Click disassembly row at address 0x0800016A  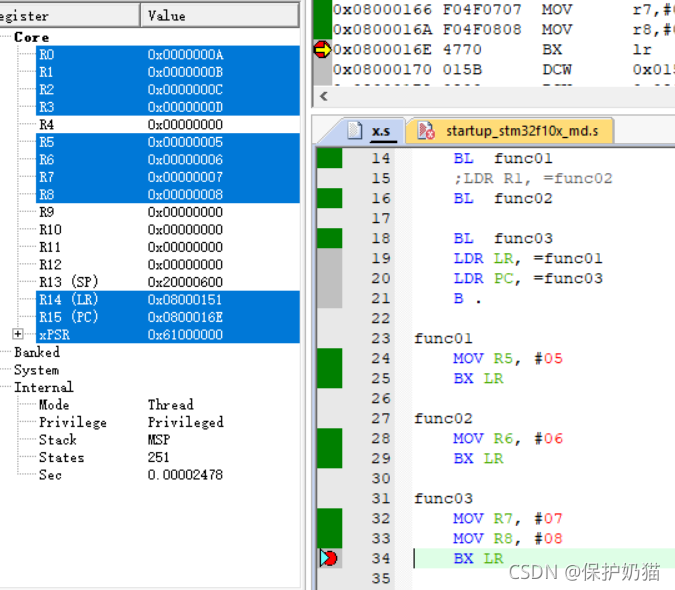504,29
